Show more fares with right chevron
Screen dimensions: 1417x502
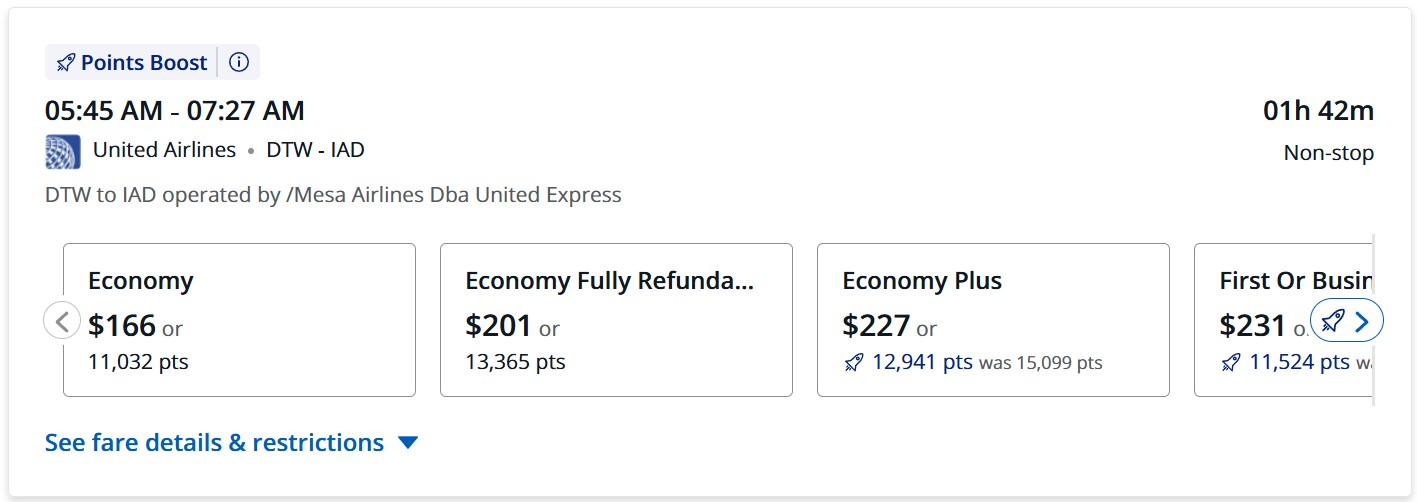tap(1361, 321)
